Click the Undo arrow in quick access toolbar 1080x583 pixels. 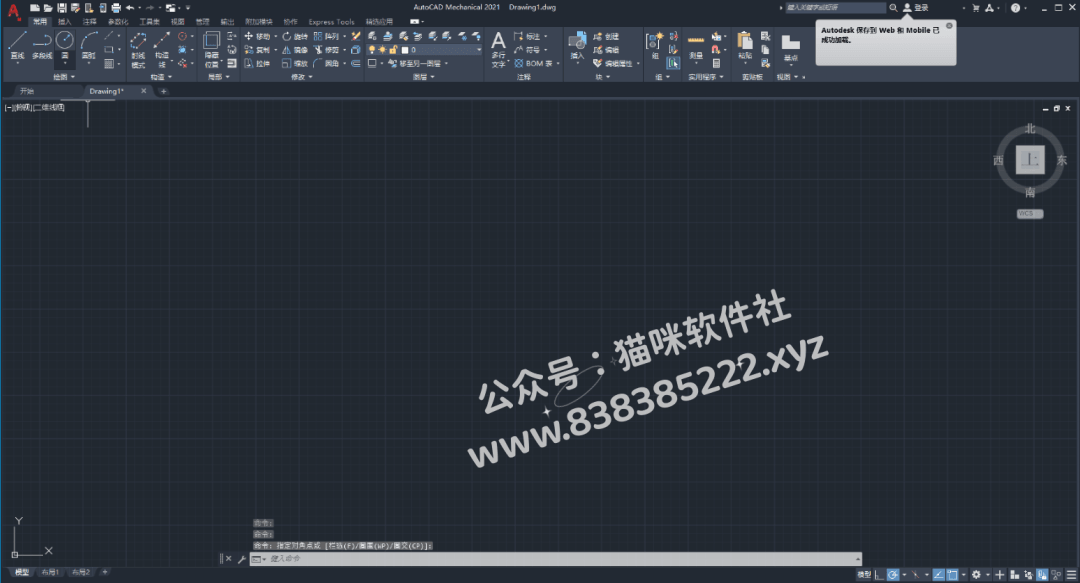[x=129, y=8]
